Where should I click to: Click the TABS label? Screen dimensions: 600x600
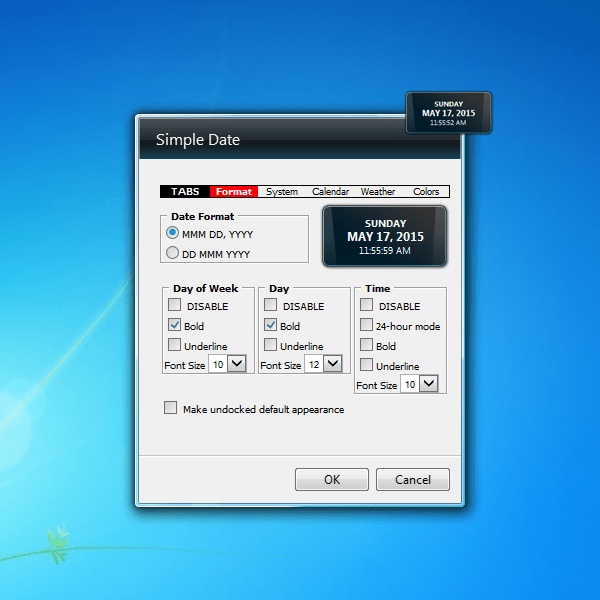185,192
